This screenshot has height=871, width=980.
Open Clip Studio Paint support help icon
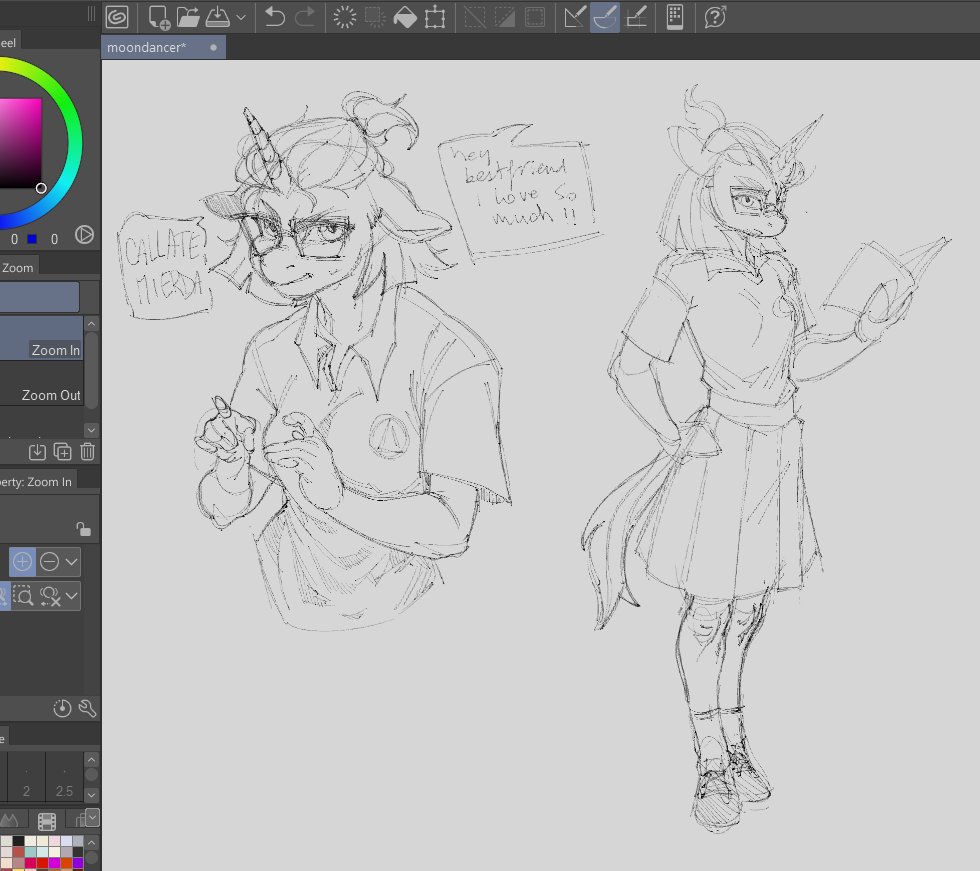pos(715,17)
